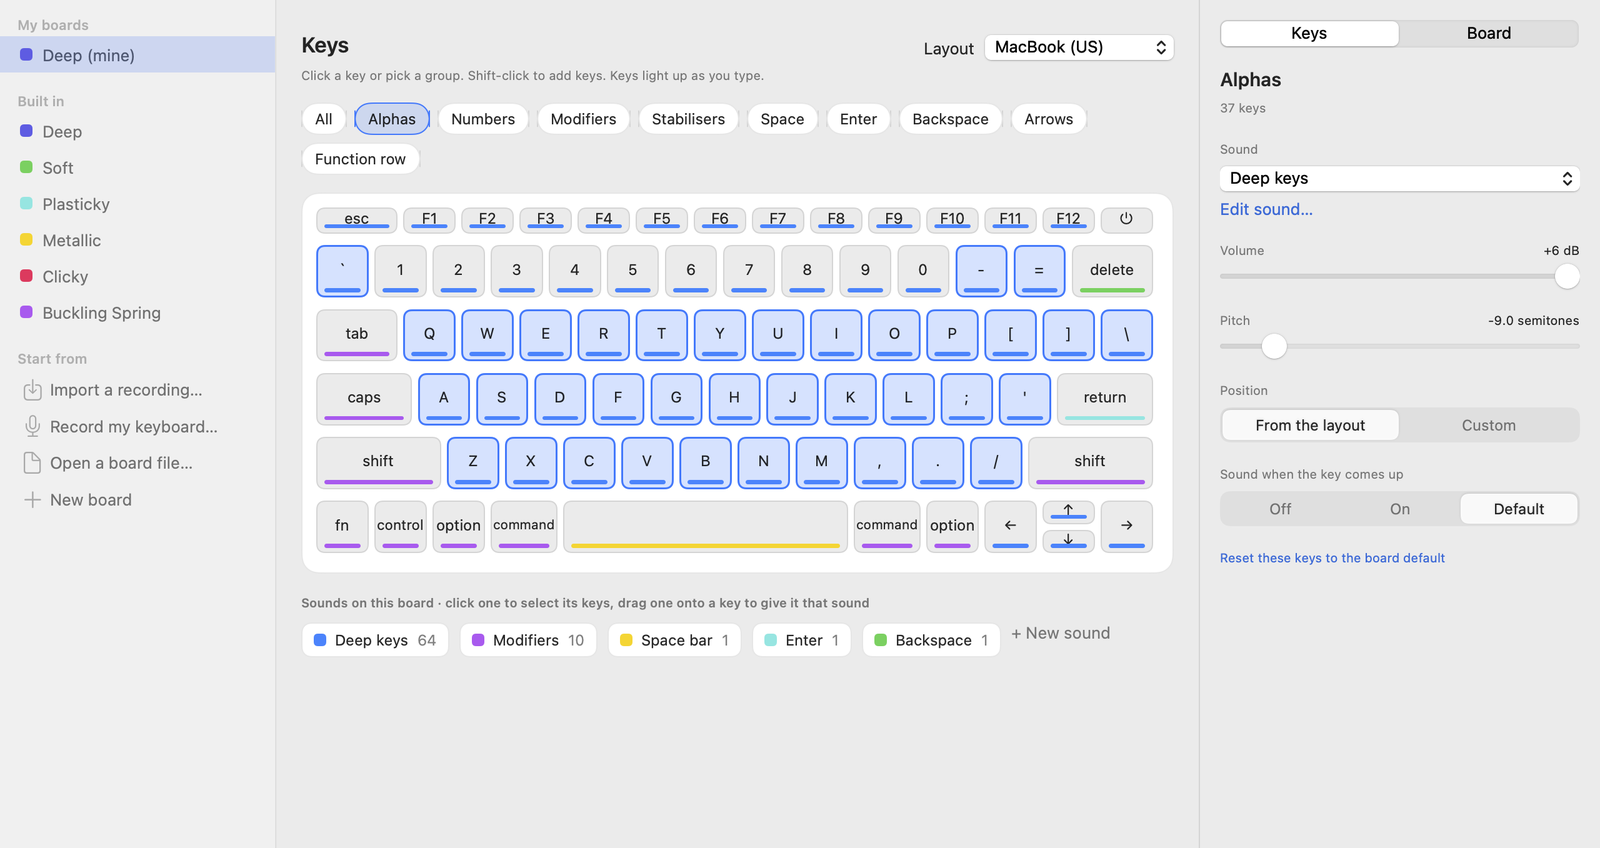
Task: Switch to the Board tab
Action: click(1489, 33)
